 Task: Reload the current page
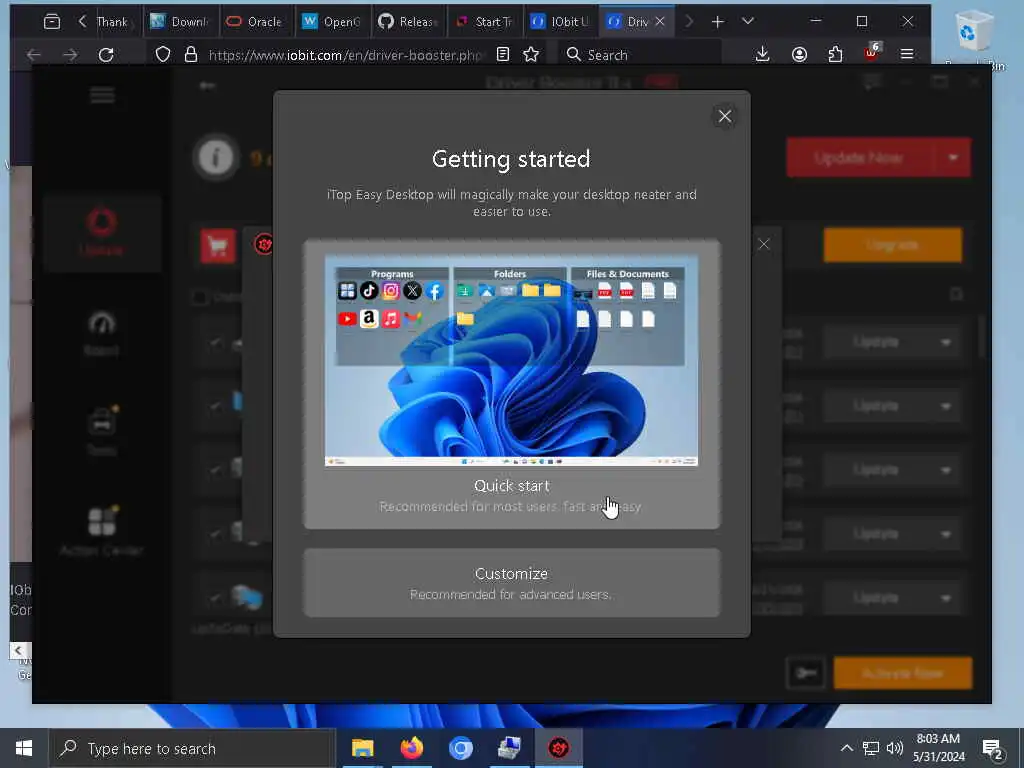[106, 55]
